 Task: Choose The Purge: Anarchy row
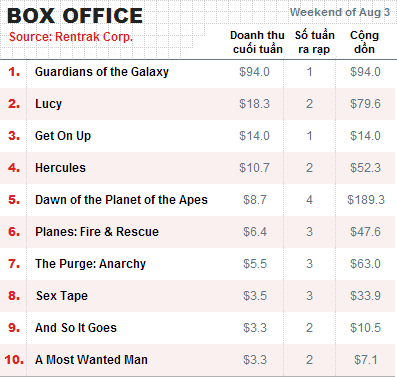click(x=198, y=264)
